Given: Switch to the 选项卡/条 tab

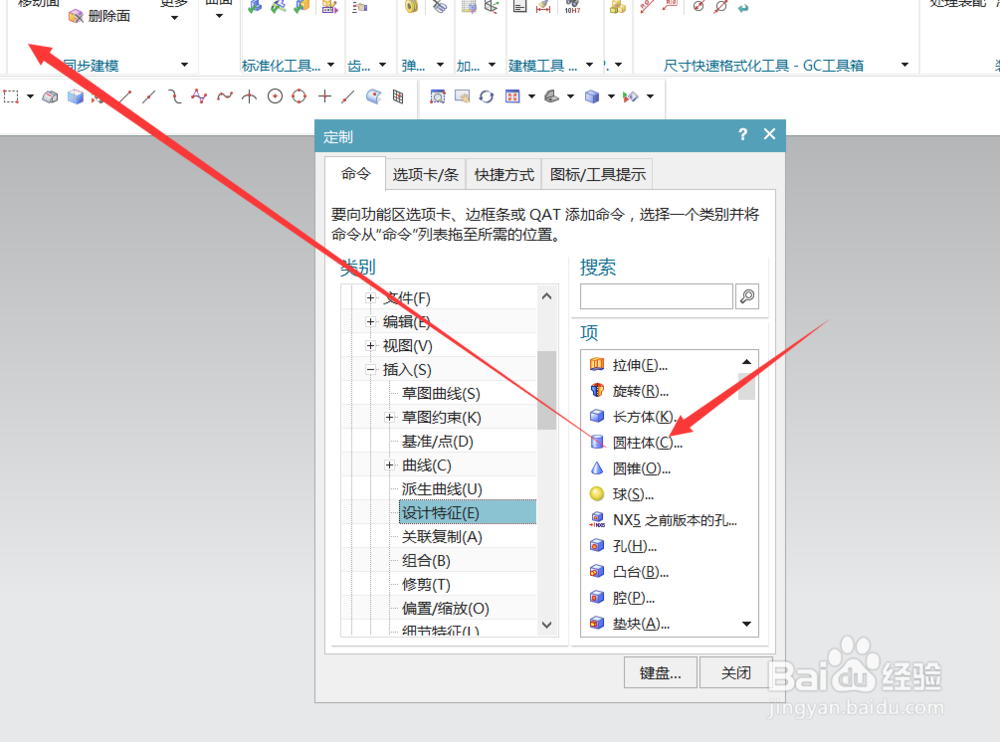Looking at the screenshot, I should tap(426, 174).
